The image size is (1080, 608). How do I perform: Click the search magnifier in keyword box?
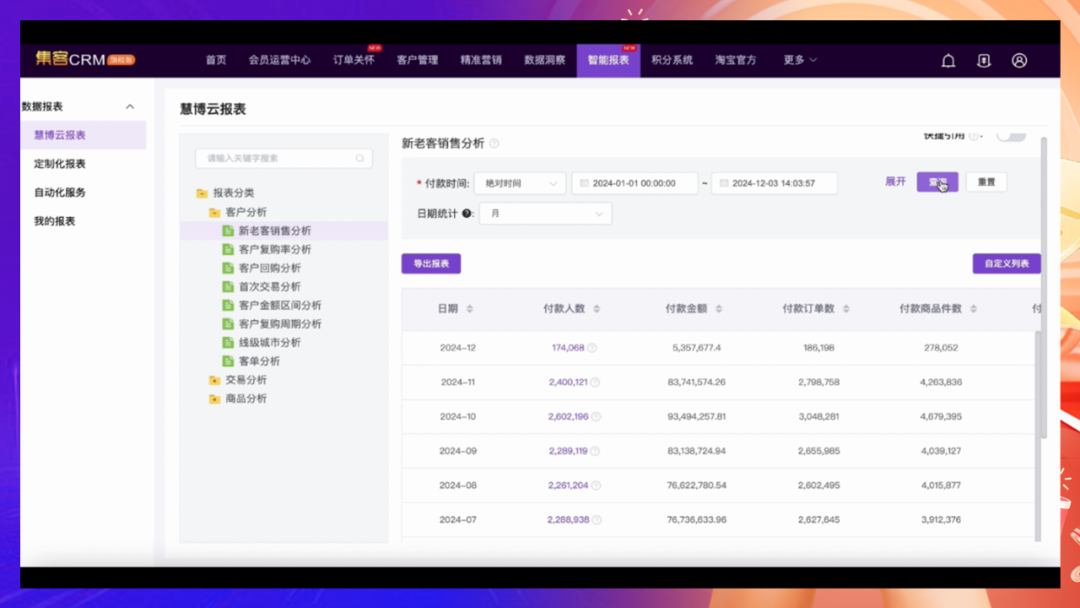[360, 158]
